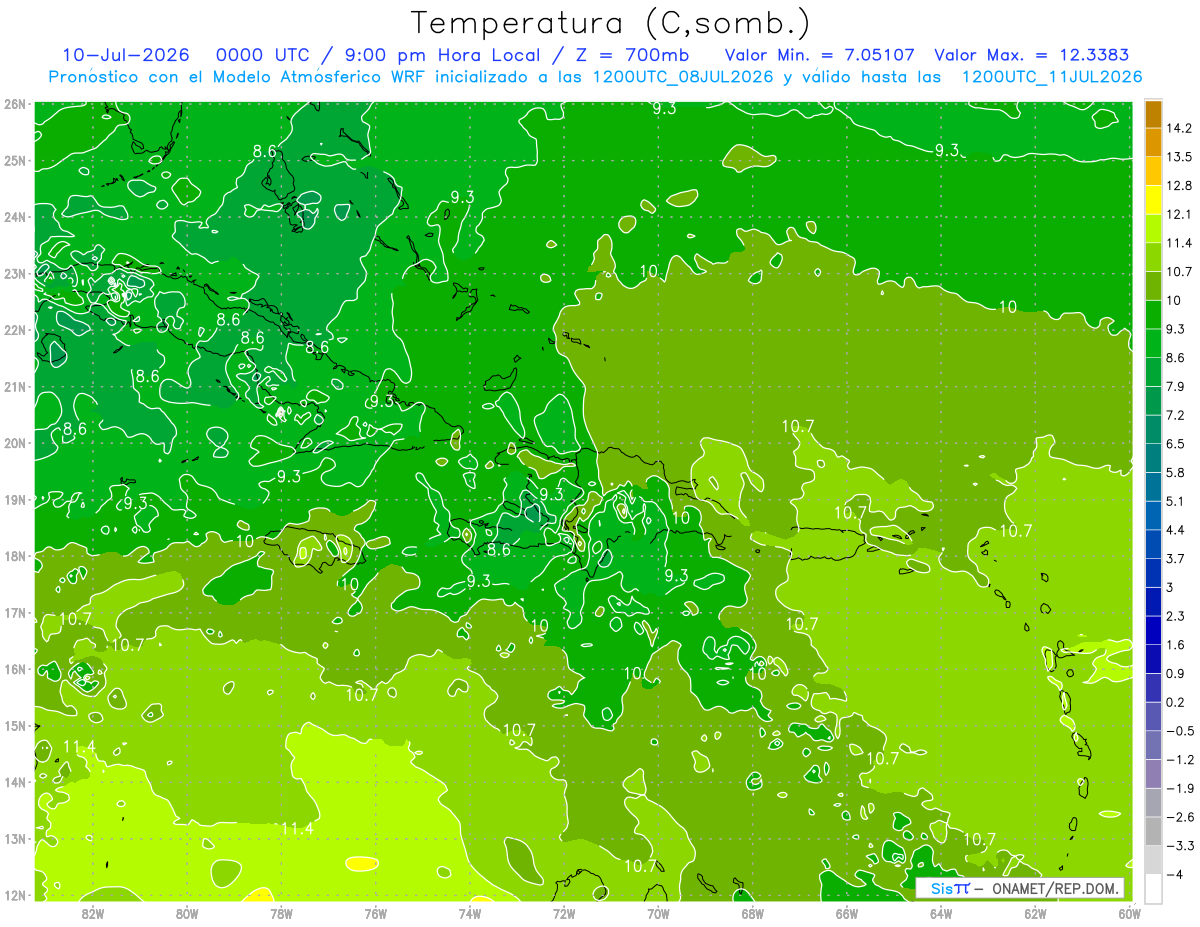Screen dimensions: 1200x927
Task: Click the 76W longitude axis label
Action: (x=375, y=913)
